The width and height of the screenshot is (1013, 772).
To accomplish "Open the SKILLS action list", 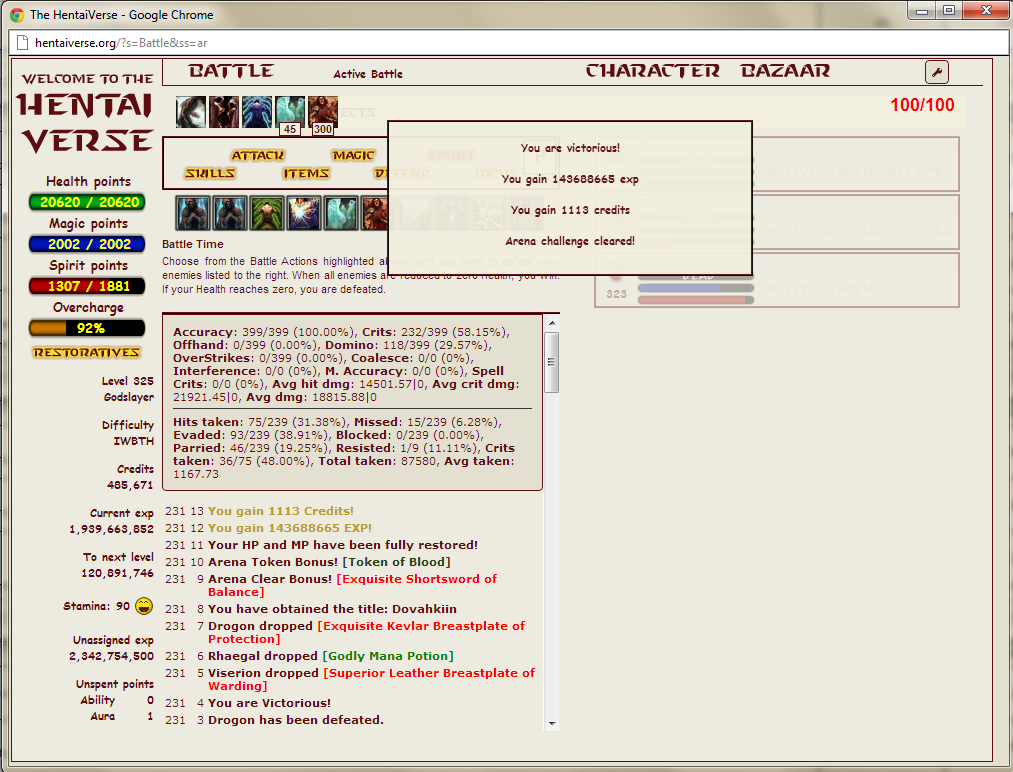I will pos(210,174).
